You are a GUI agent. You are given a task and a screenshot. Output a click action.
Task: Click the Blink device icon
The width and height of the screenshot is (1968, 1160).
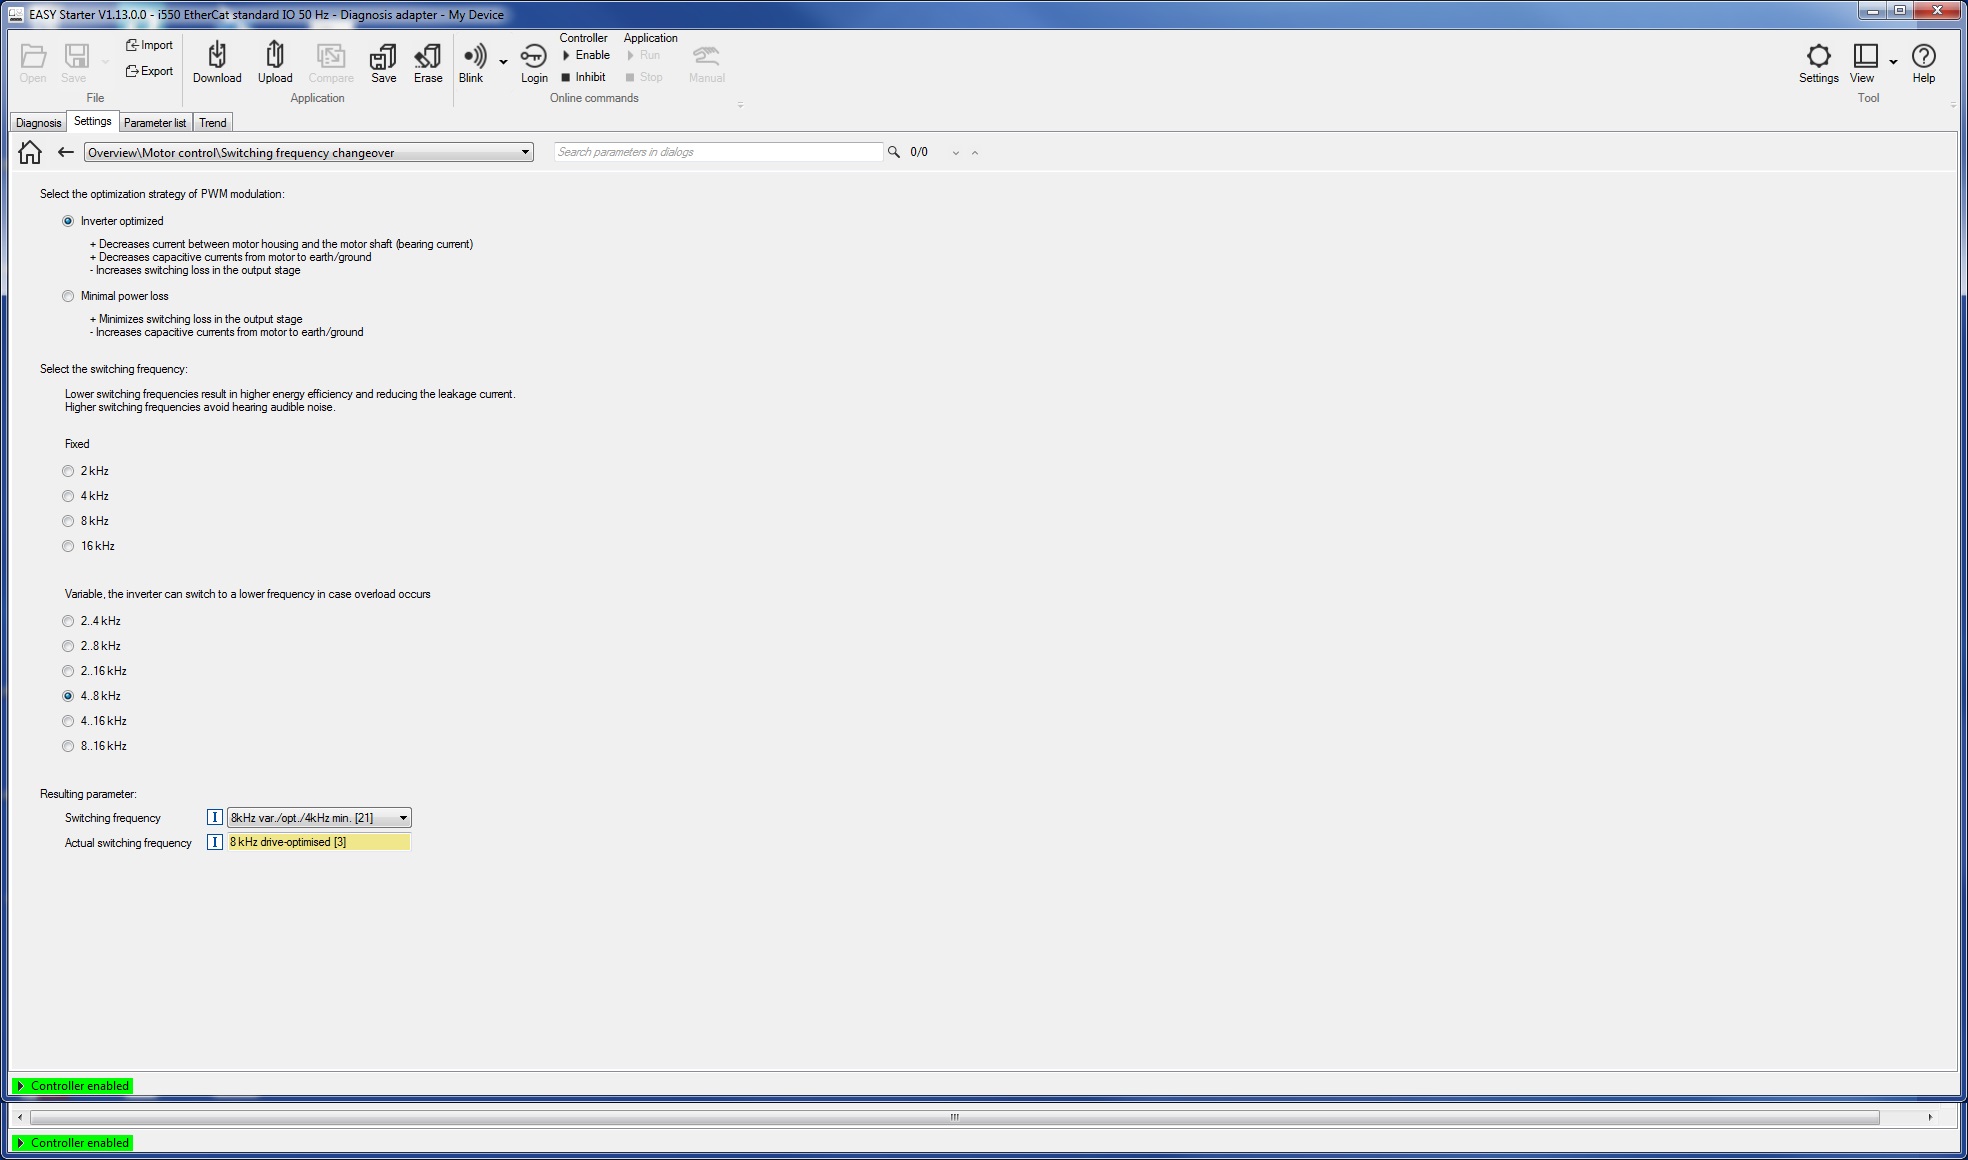click(x=472, y=62)
